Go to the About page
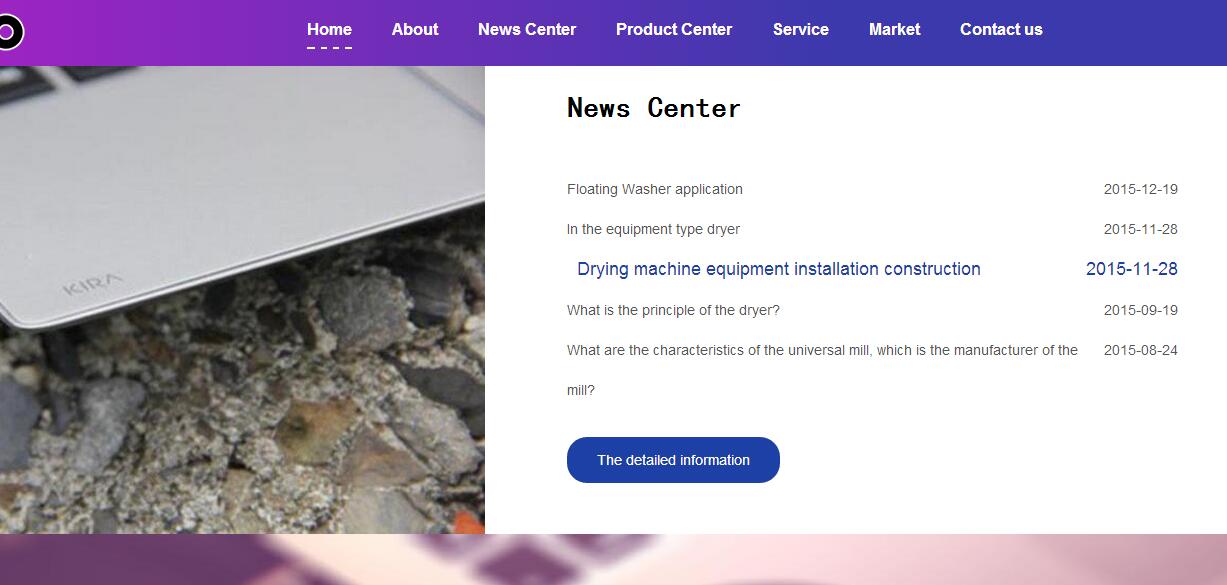1227x585 pixels. tap(415, 30)
